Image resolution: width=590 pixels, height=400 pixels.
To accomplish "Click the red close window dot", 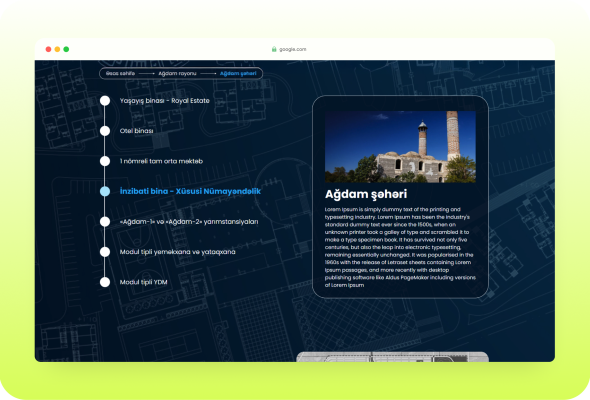I will [48, 49].
